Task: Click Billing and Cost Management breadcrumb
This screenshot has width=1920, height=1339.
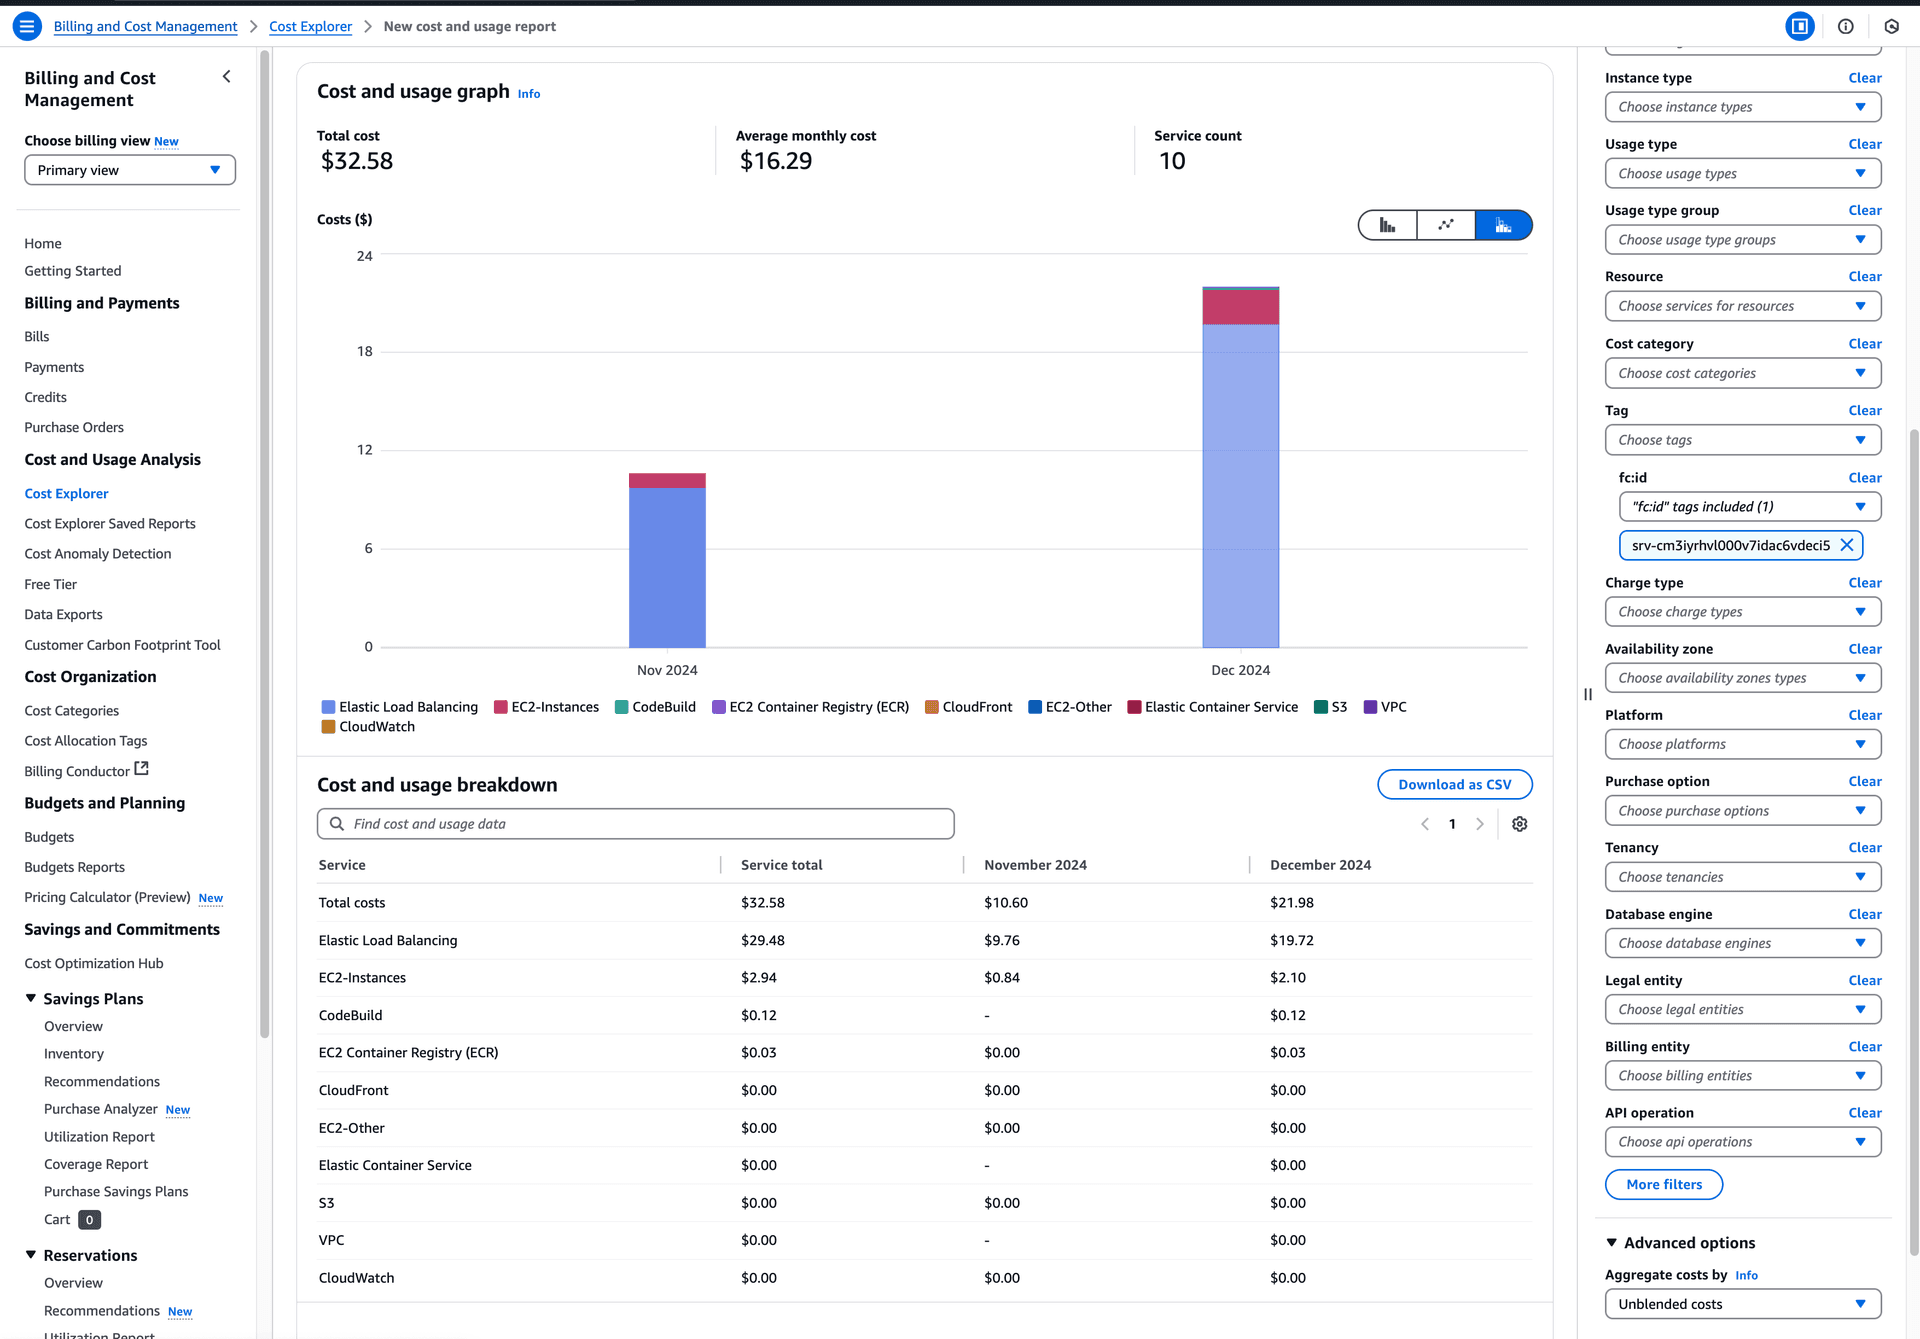Action: [x=146, y=26]
